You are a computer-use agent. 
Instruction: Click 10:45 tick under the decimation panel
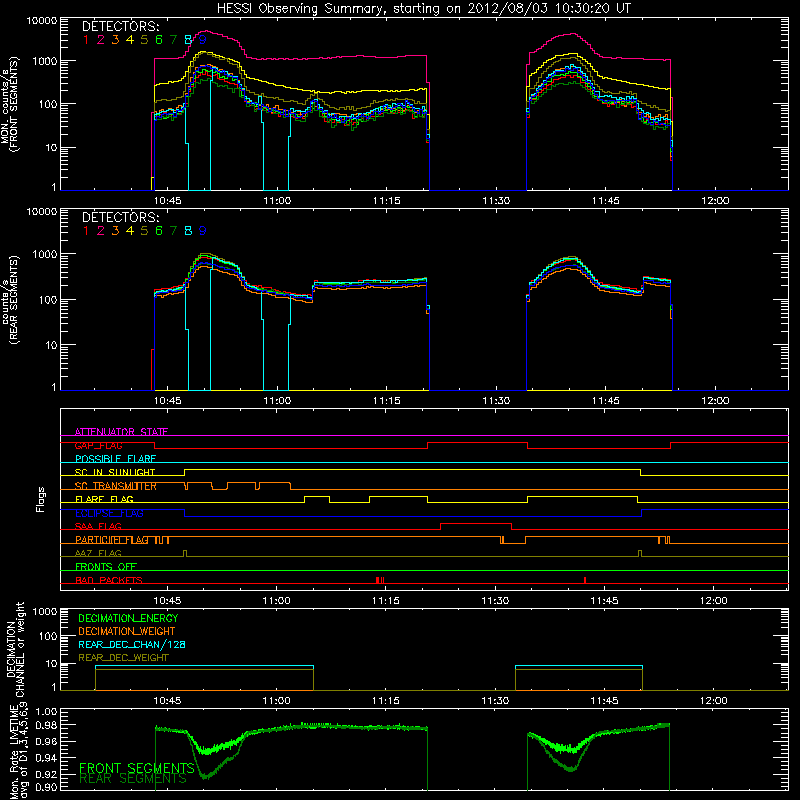(167, 701)
